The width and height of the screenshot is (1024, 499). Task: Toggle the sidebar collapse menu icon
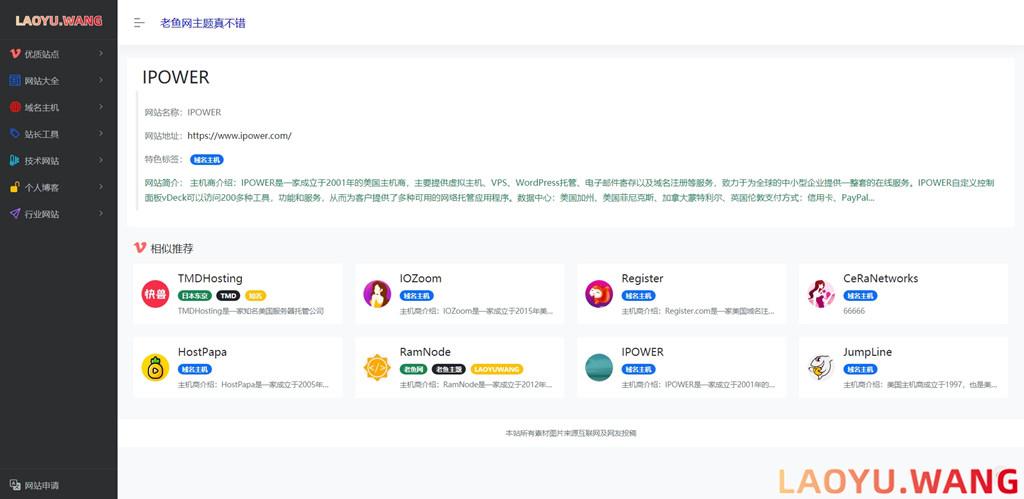[x=138, y=23]
